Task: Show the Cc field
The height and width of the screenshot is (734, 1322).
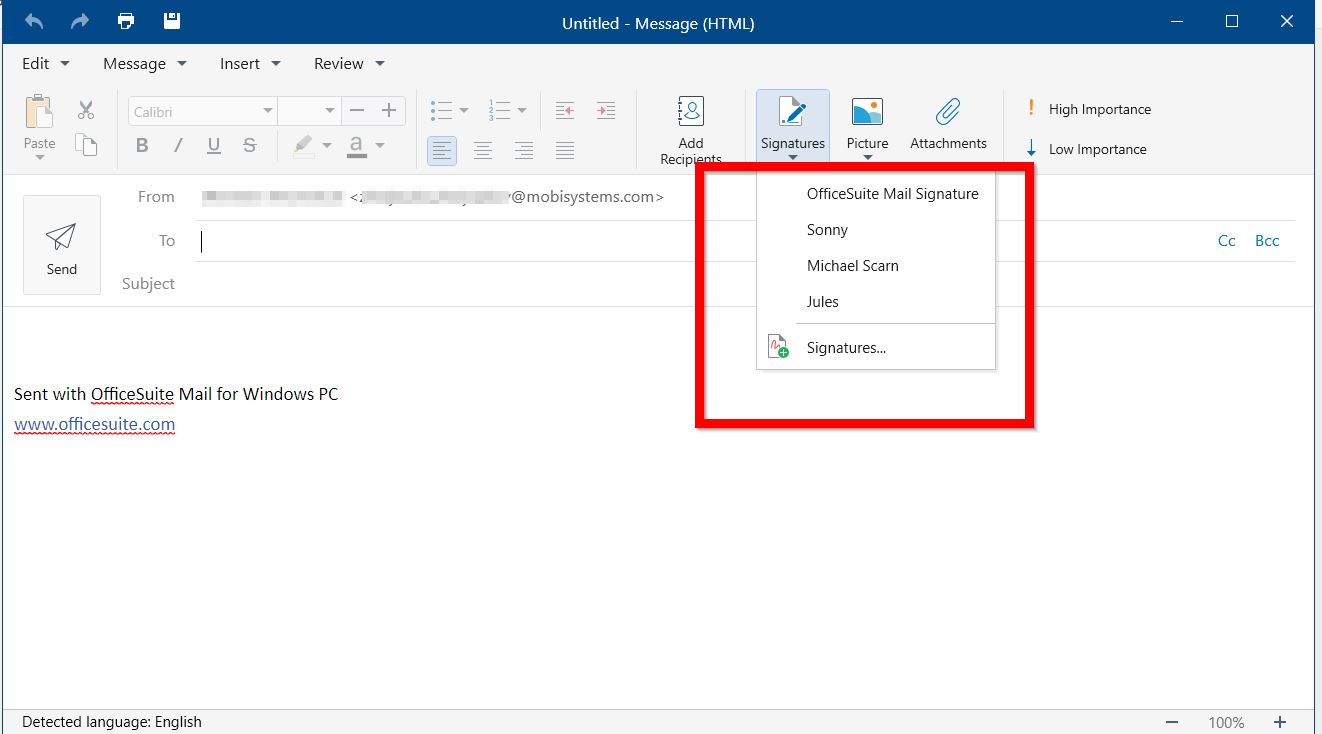Action: click(1227, 241)
